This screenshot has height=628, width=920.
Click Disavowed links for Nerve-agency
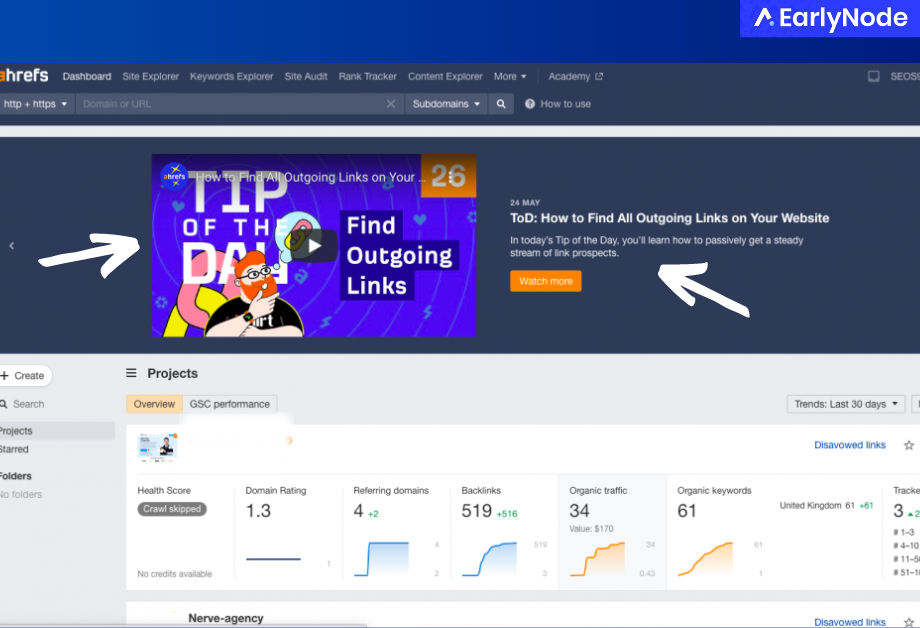click(x=850, y=622)
